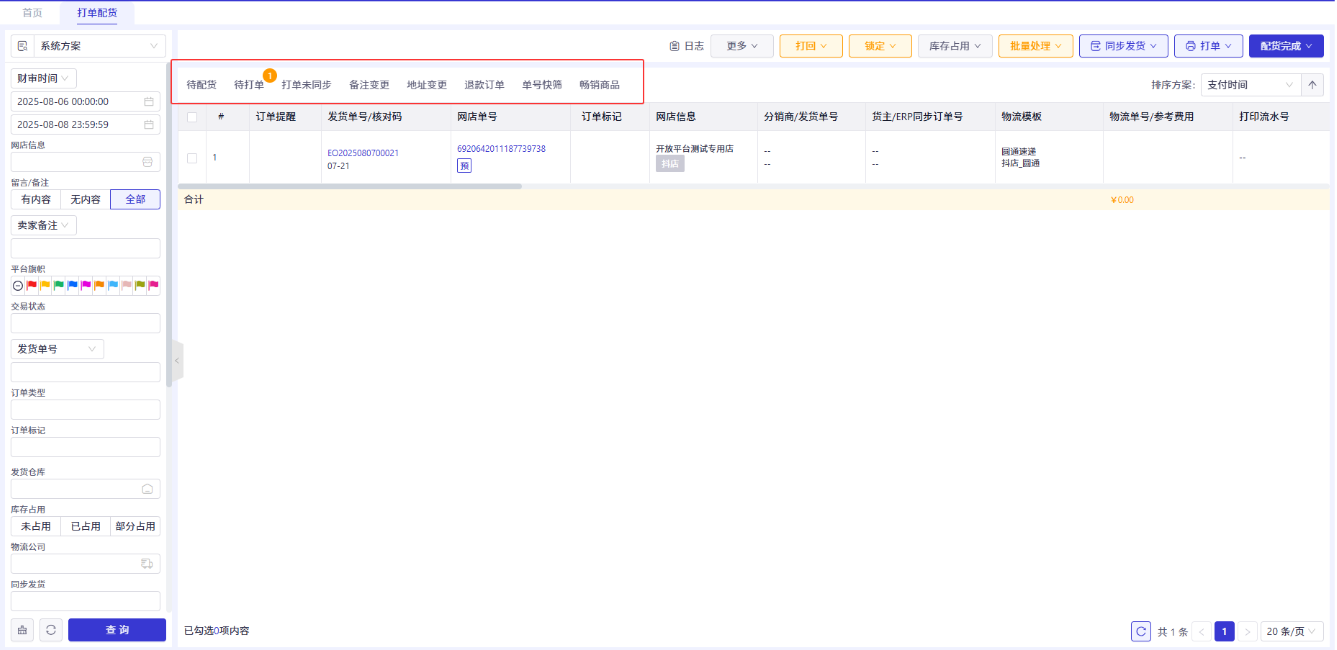Open the 财审时间 dropdown
The height and width of the screenshot is (650, 1337).
(x=43, y=79)
